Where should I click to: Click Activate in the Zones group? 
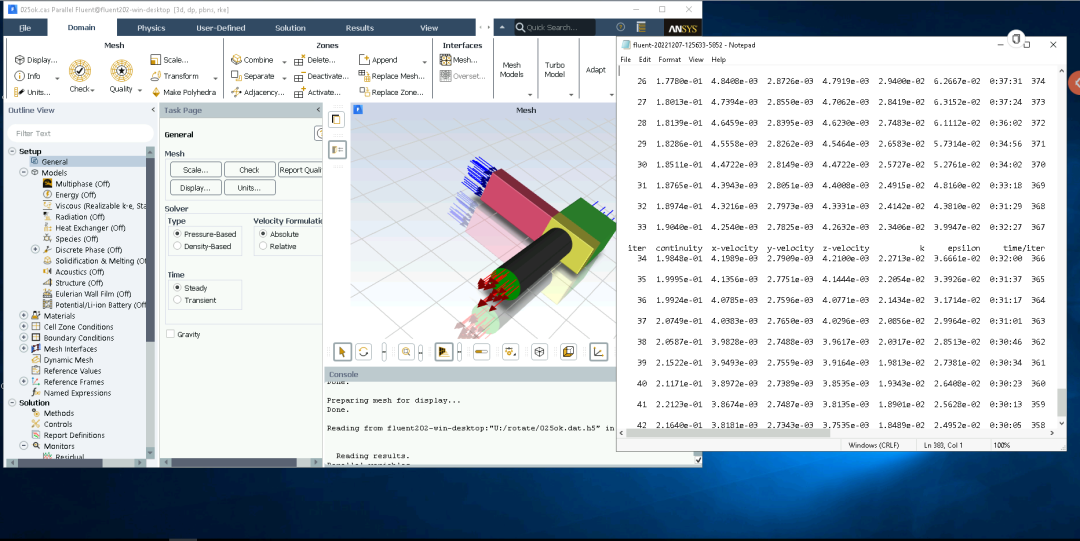click(x=318, y=92)
